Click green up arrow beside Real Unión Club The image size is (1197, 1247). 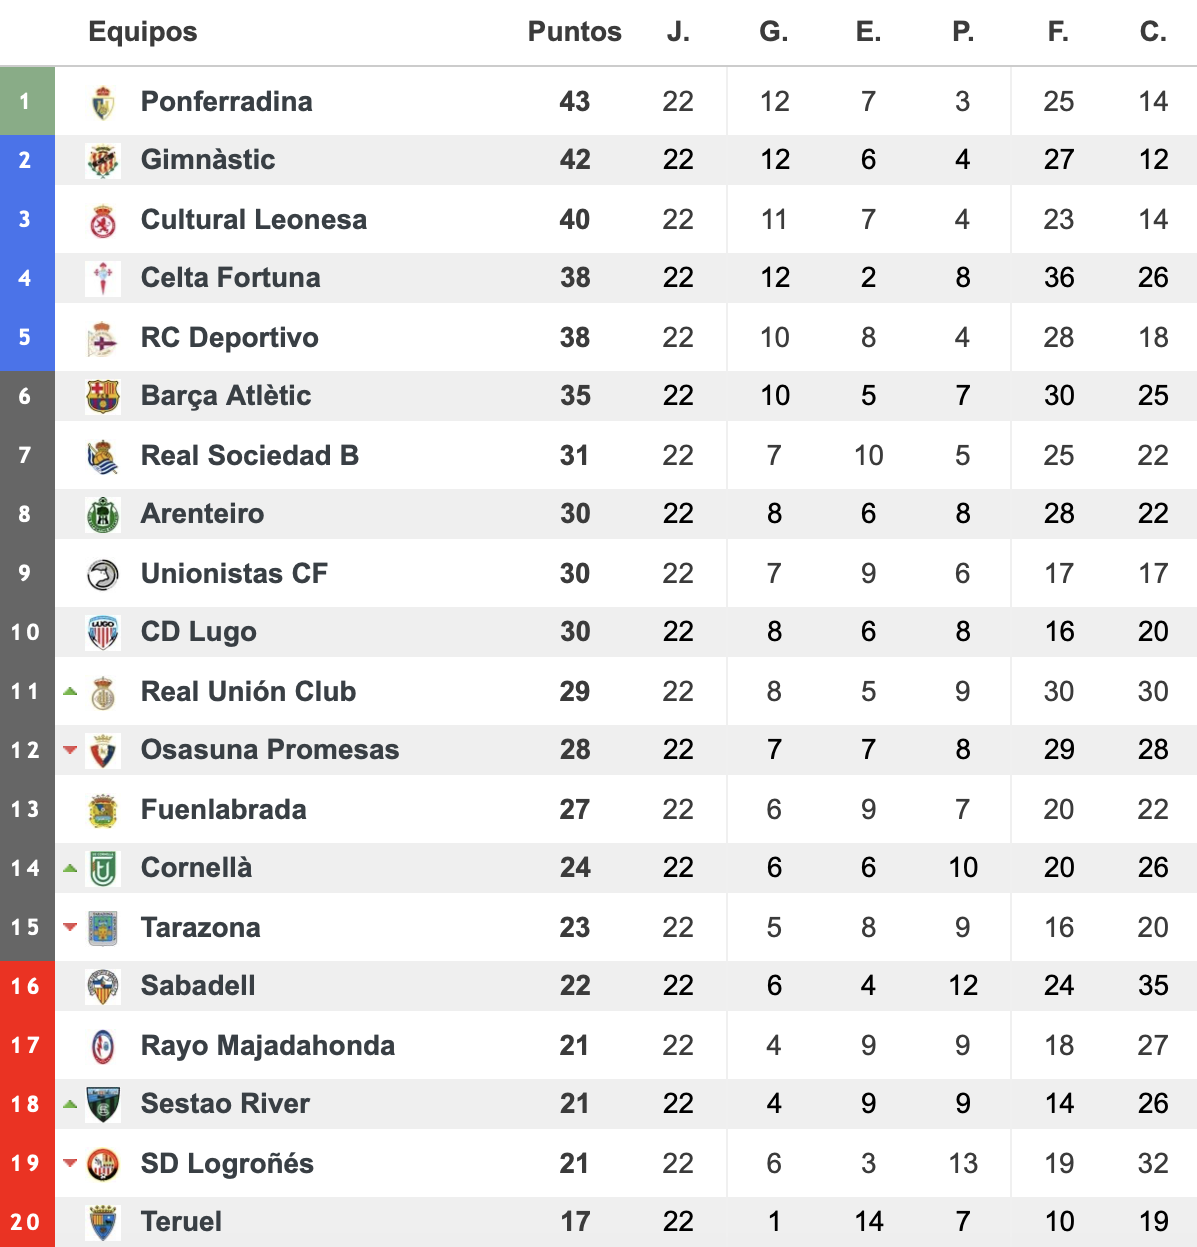pyautogui.click(x=70, y=691)
